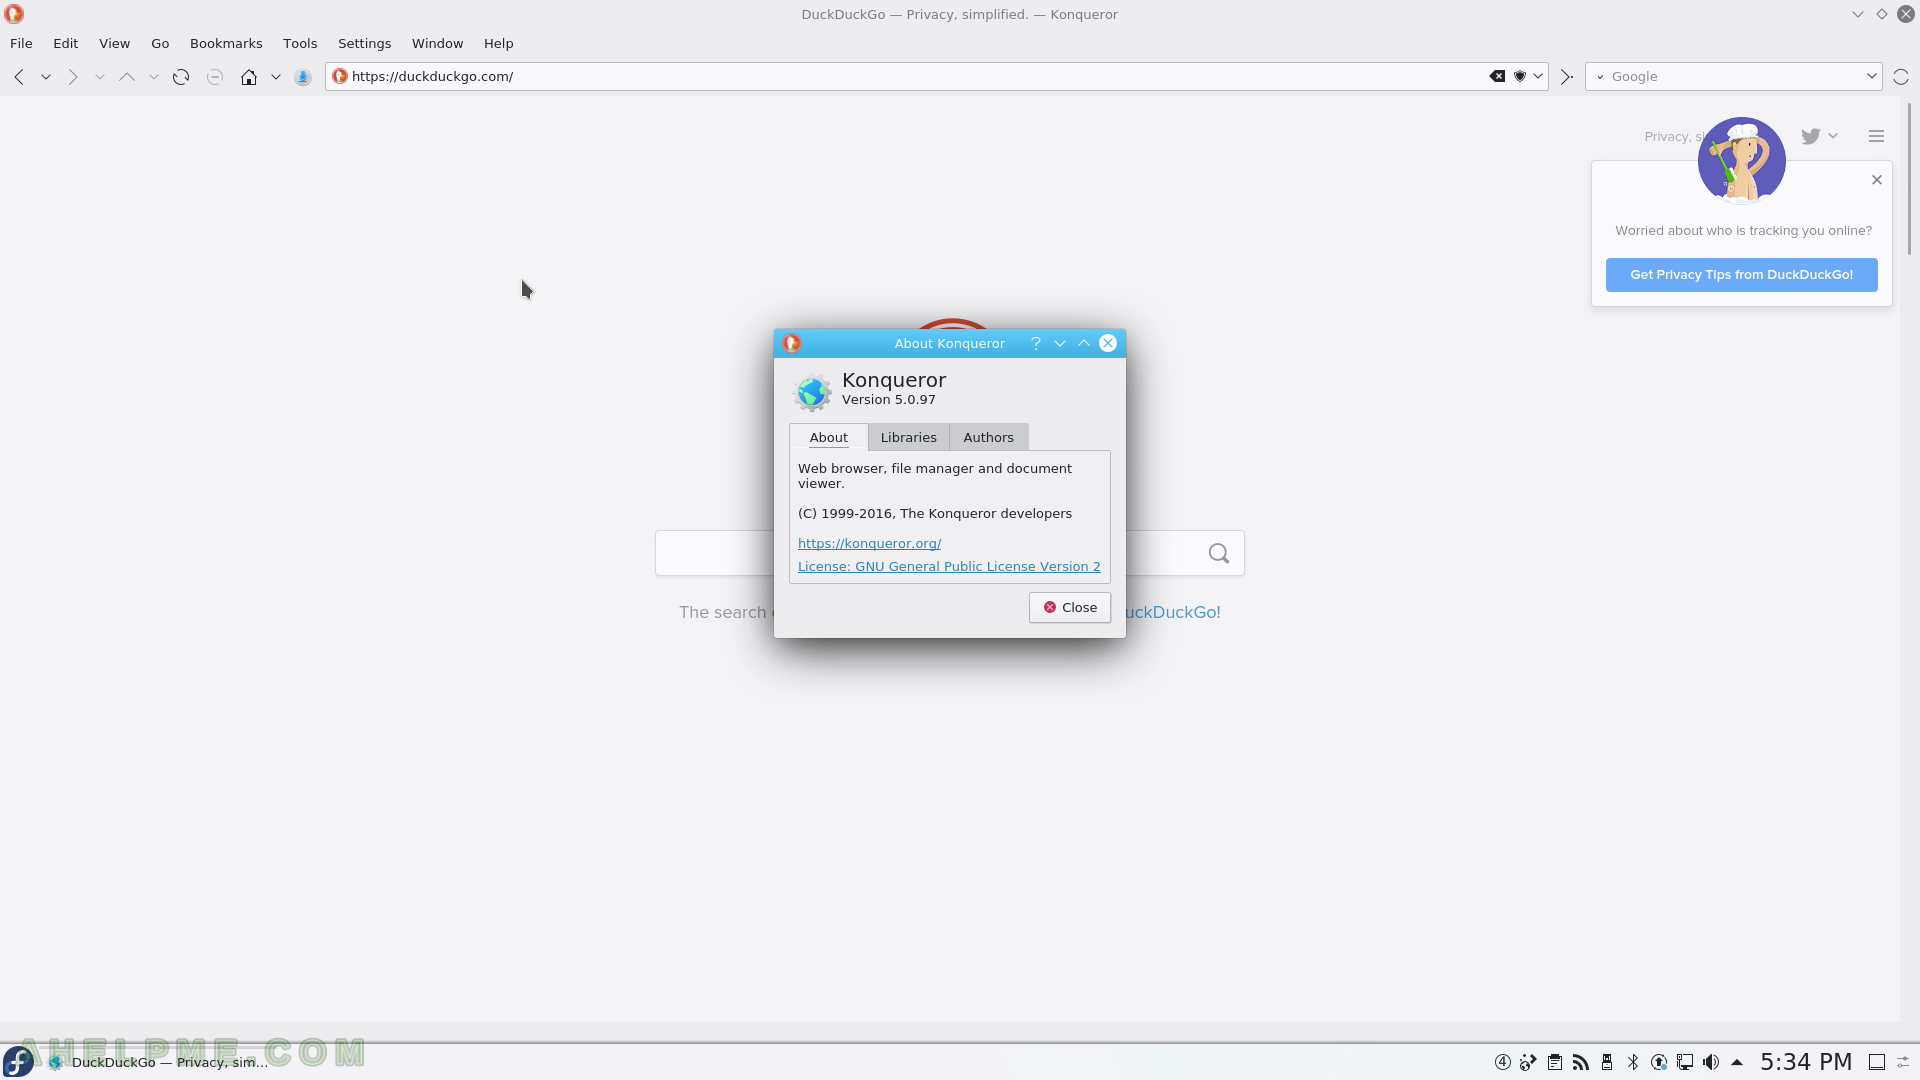This screenshot has height=1080, width=1920.
Task: Open the Window menu
Action: 438,43
